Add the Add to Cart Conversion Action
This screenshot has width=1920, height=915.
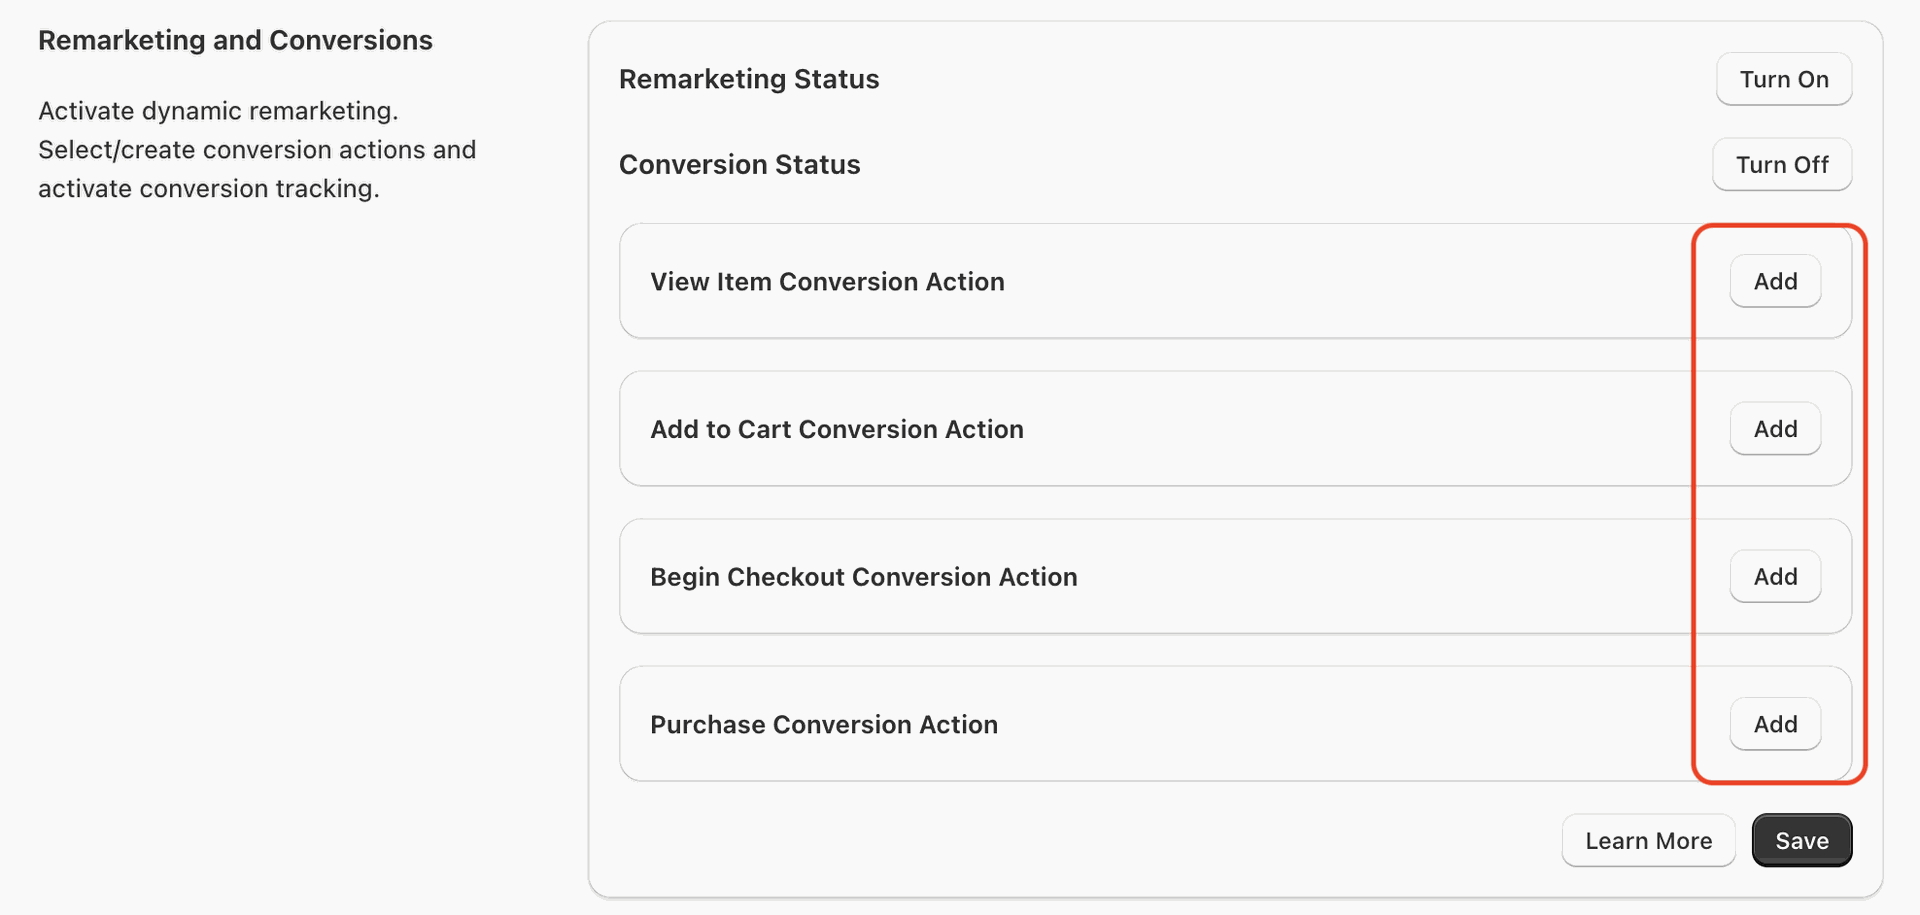point(1774,429)
